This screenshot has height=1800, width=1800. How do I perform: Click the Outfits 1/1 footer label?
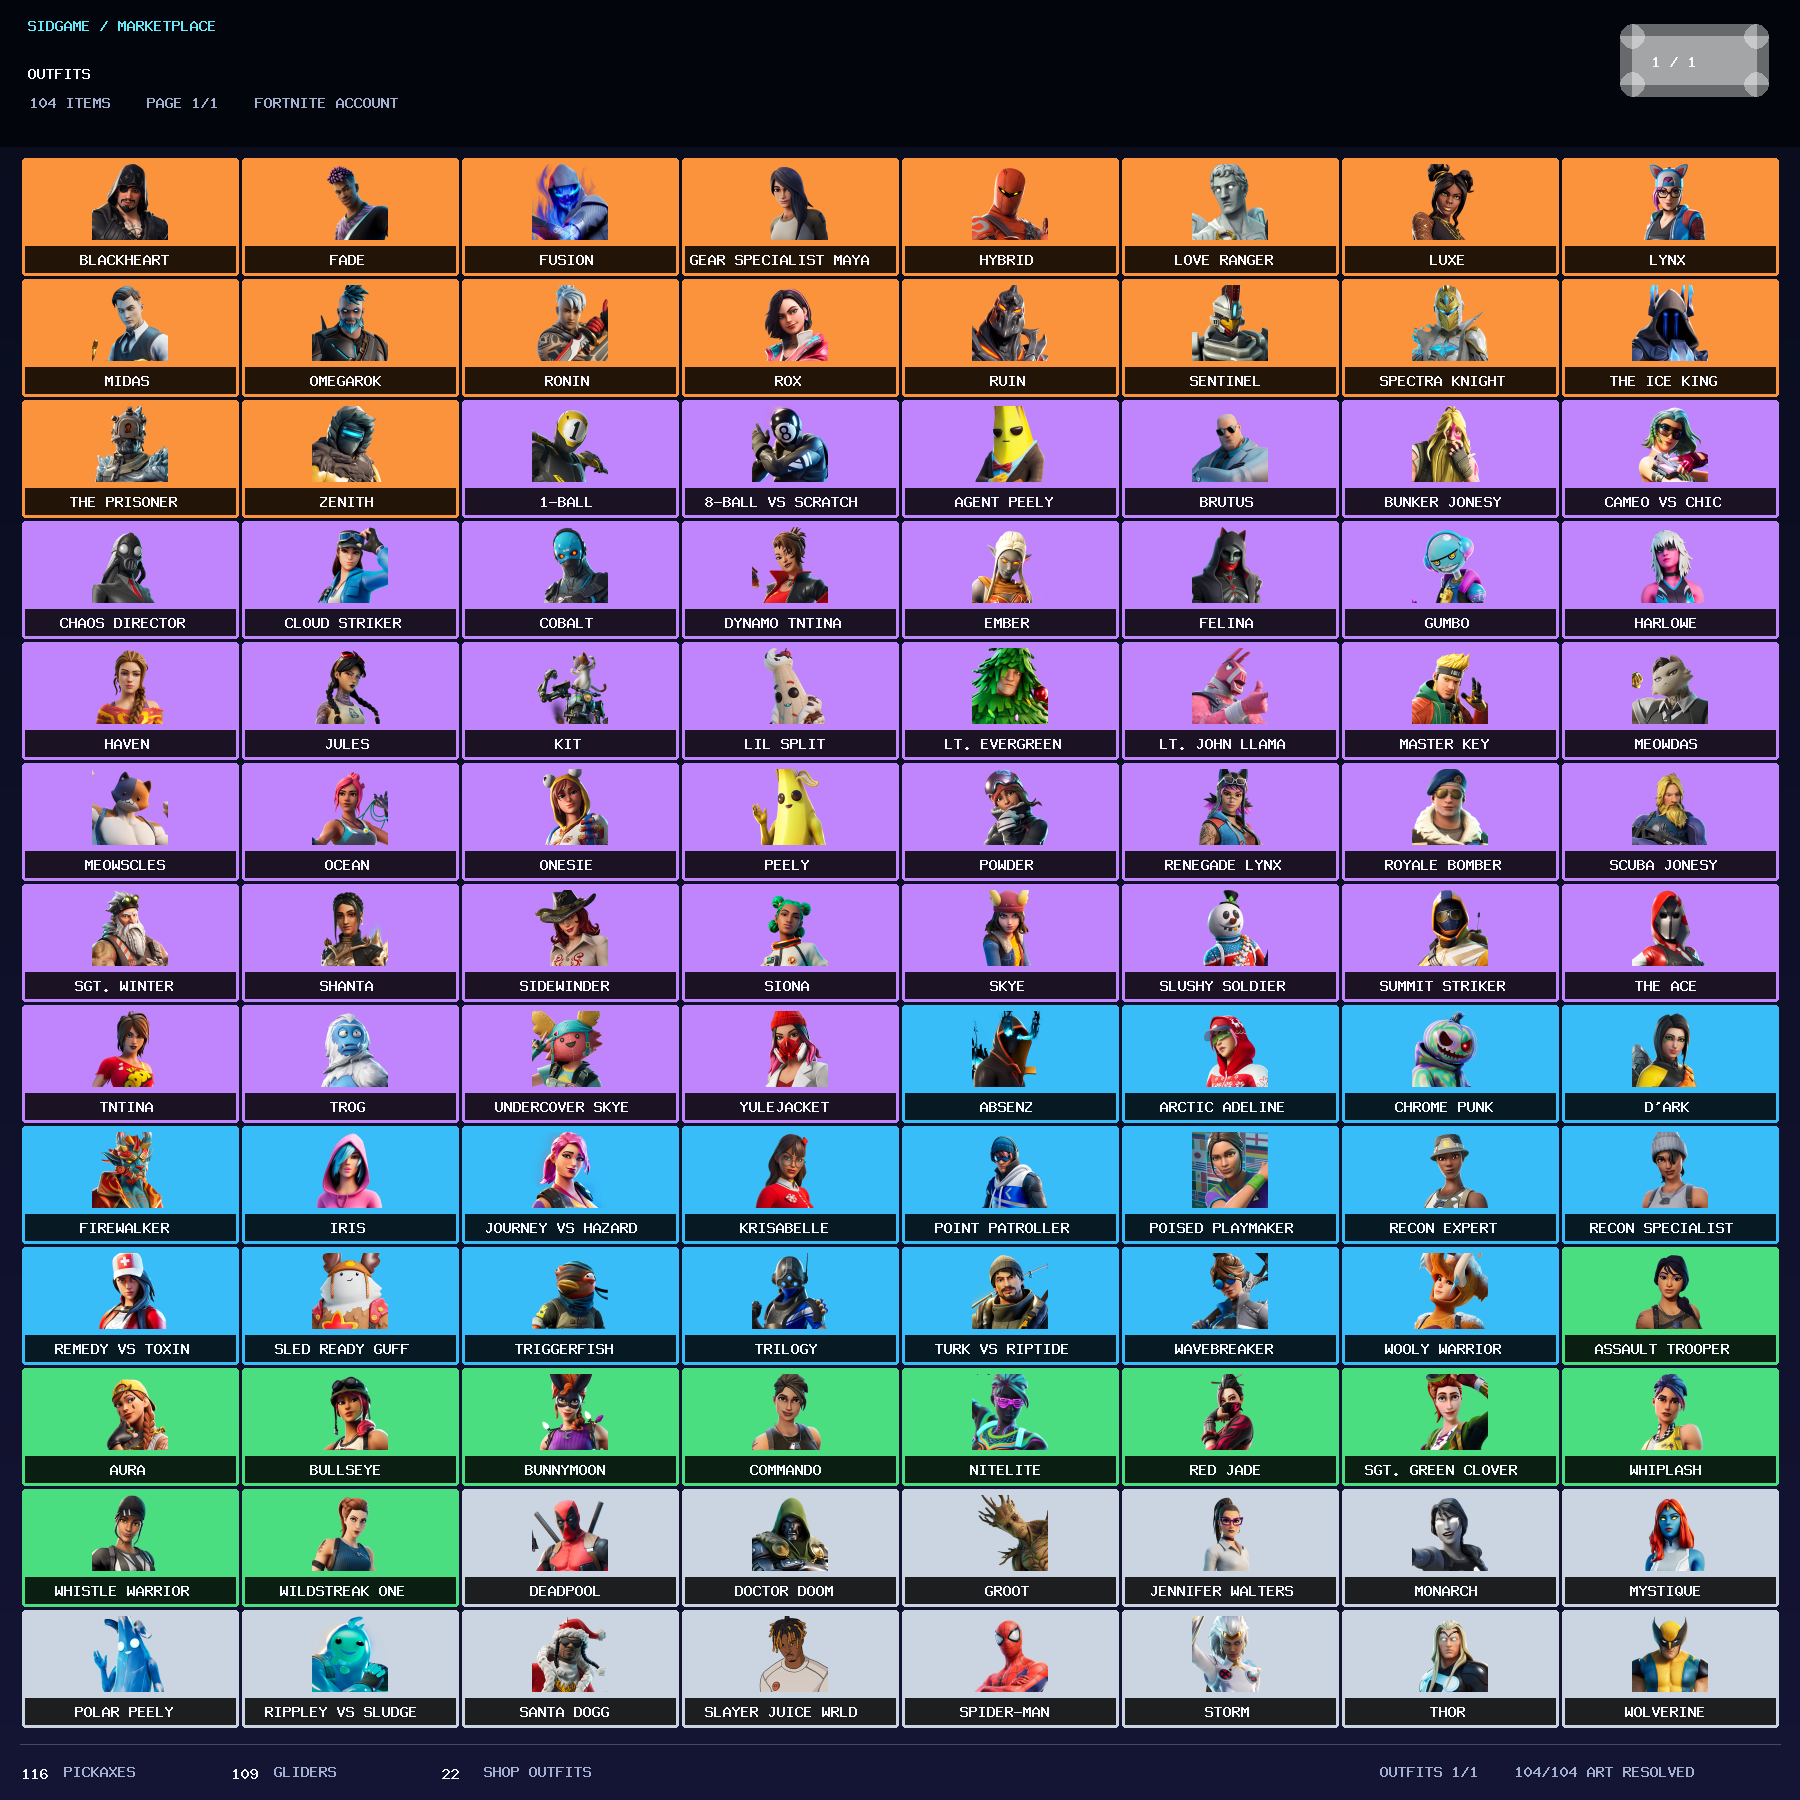point(1428,1772)
